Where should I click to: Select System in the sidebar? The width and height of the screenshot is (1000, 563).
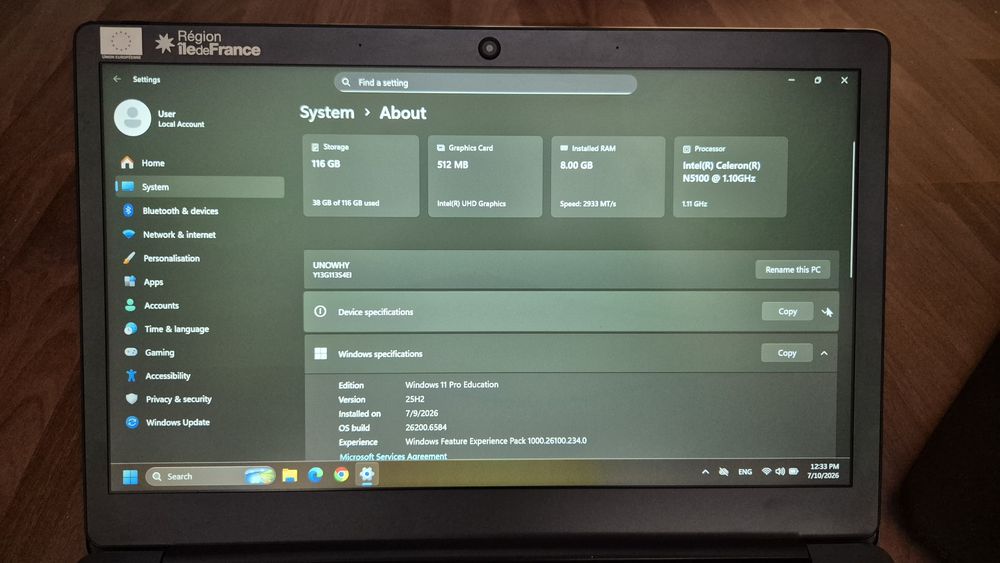[x=200, y=187]
